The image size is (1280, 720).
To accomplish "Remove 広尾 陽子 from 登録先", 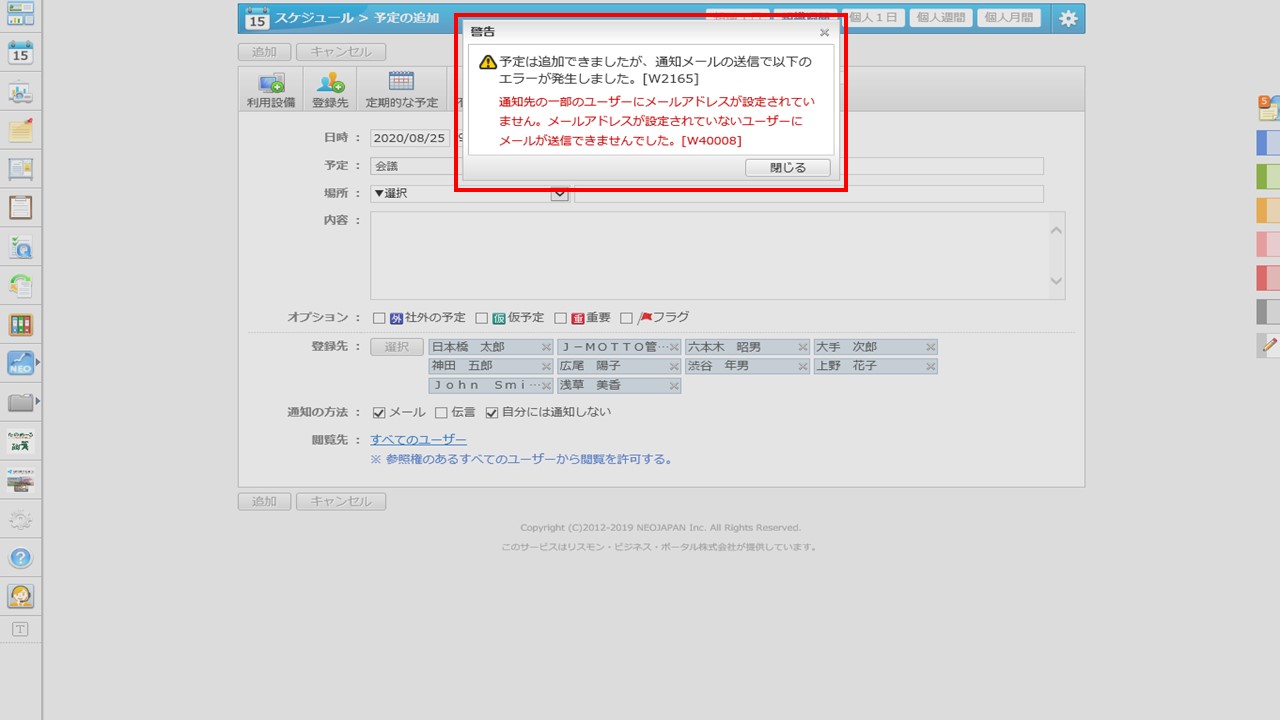I will (x=675, y=366).
